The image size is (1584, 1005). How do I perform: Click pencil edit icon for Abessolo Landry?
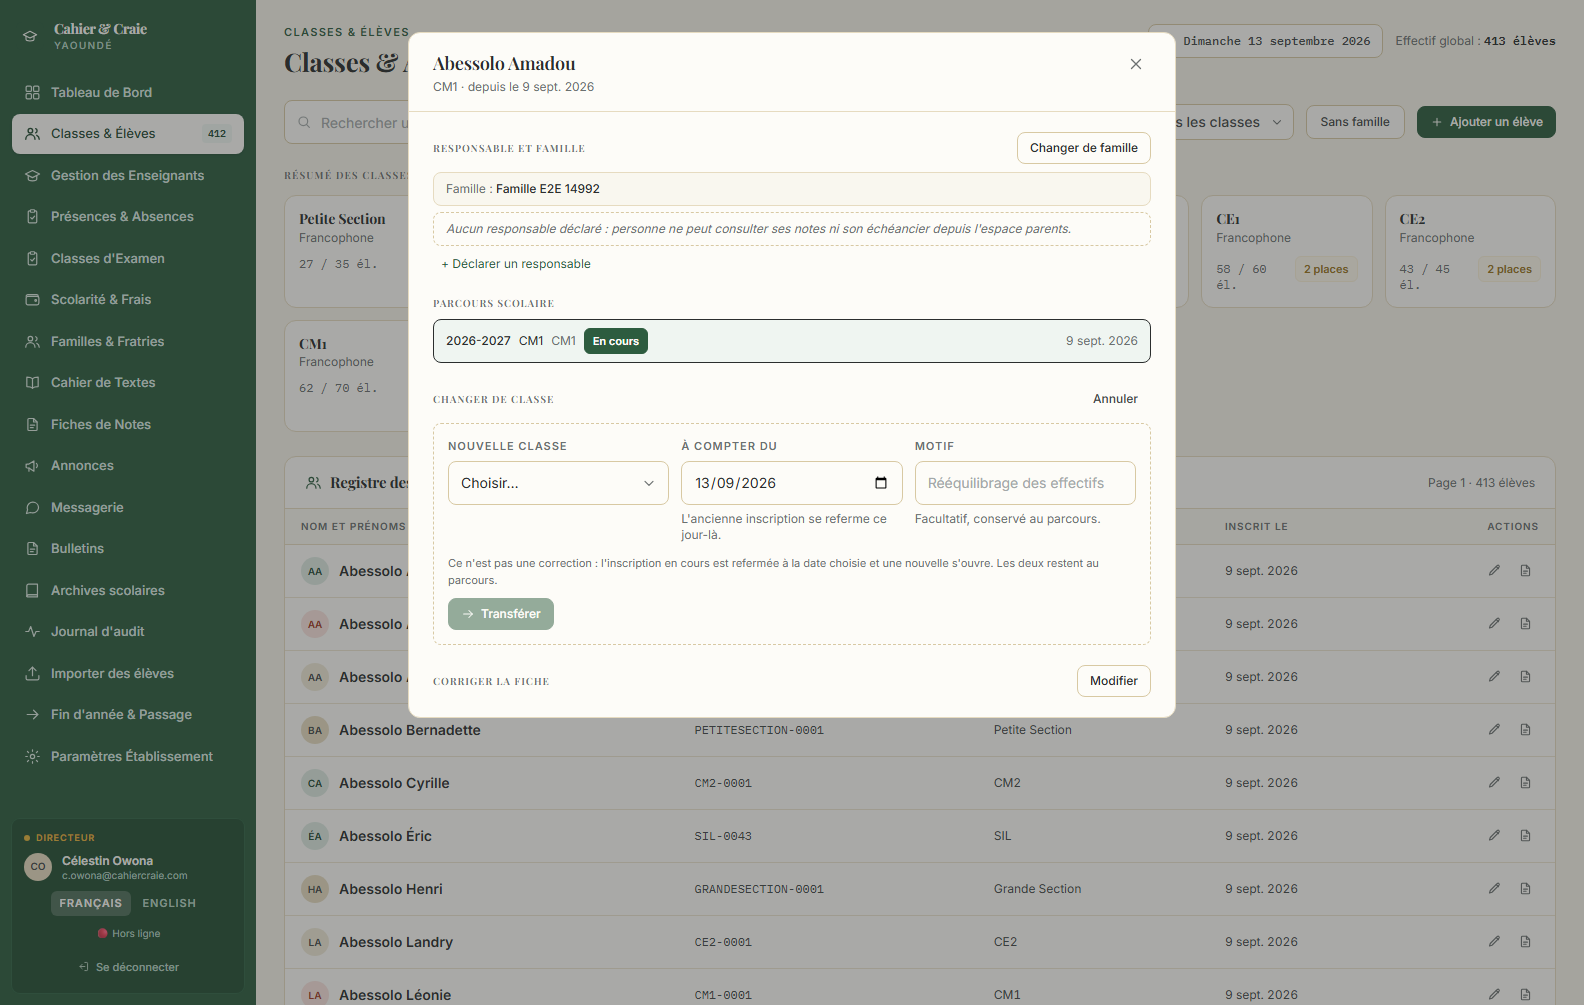tap(1494, 941)
